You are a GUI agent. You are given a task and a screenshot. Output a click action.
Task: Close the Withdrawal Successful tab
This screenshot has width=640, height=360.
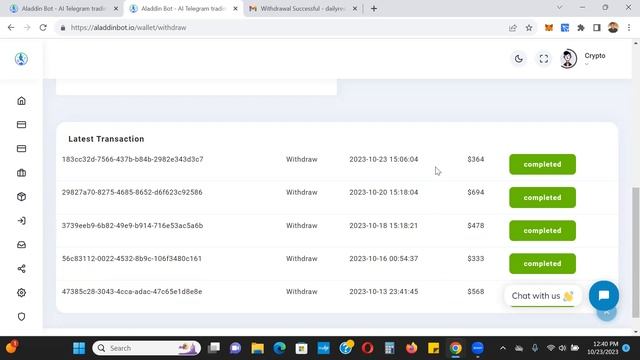tap(355, 9)
